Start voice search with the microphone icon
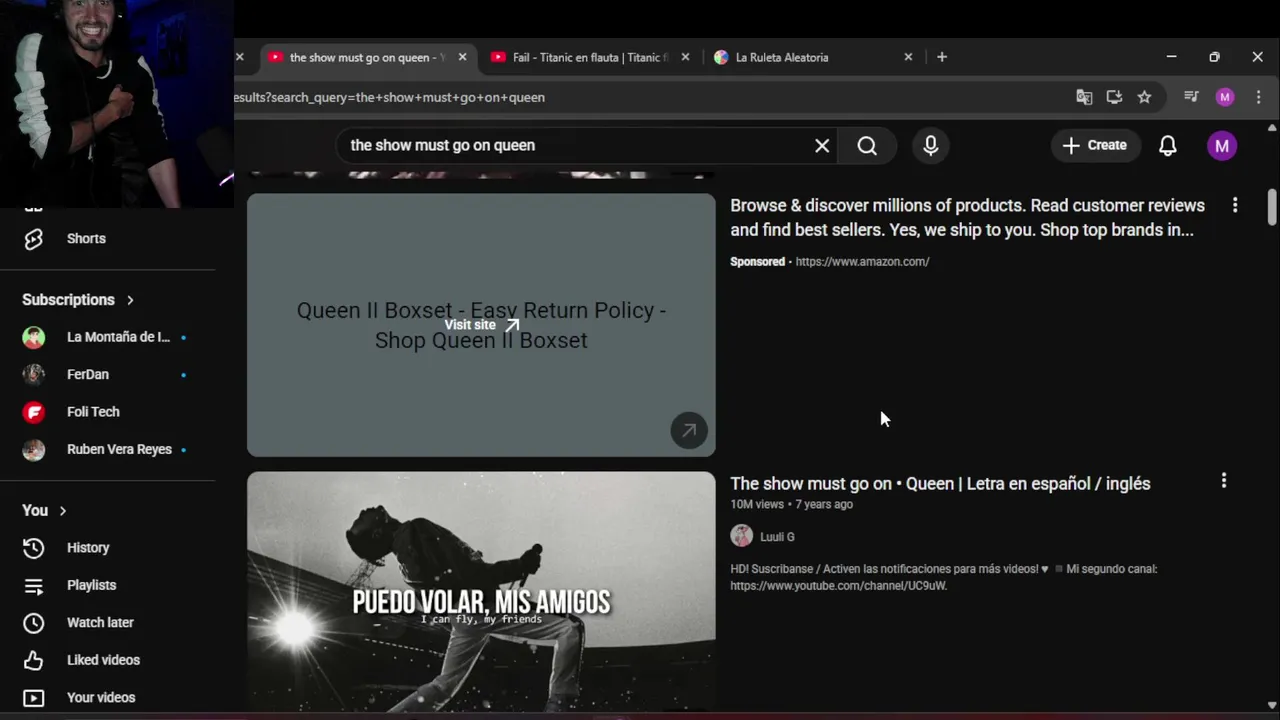Screen dimensions: 1280x720 click(x=931, y=146)
